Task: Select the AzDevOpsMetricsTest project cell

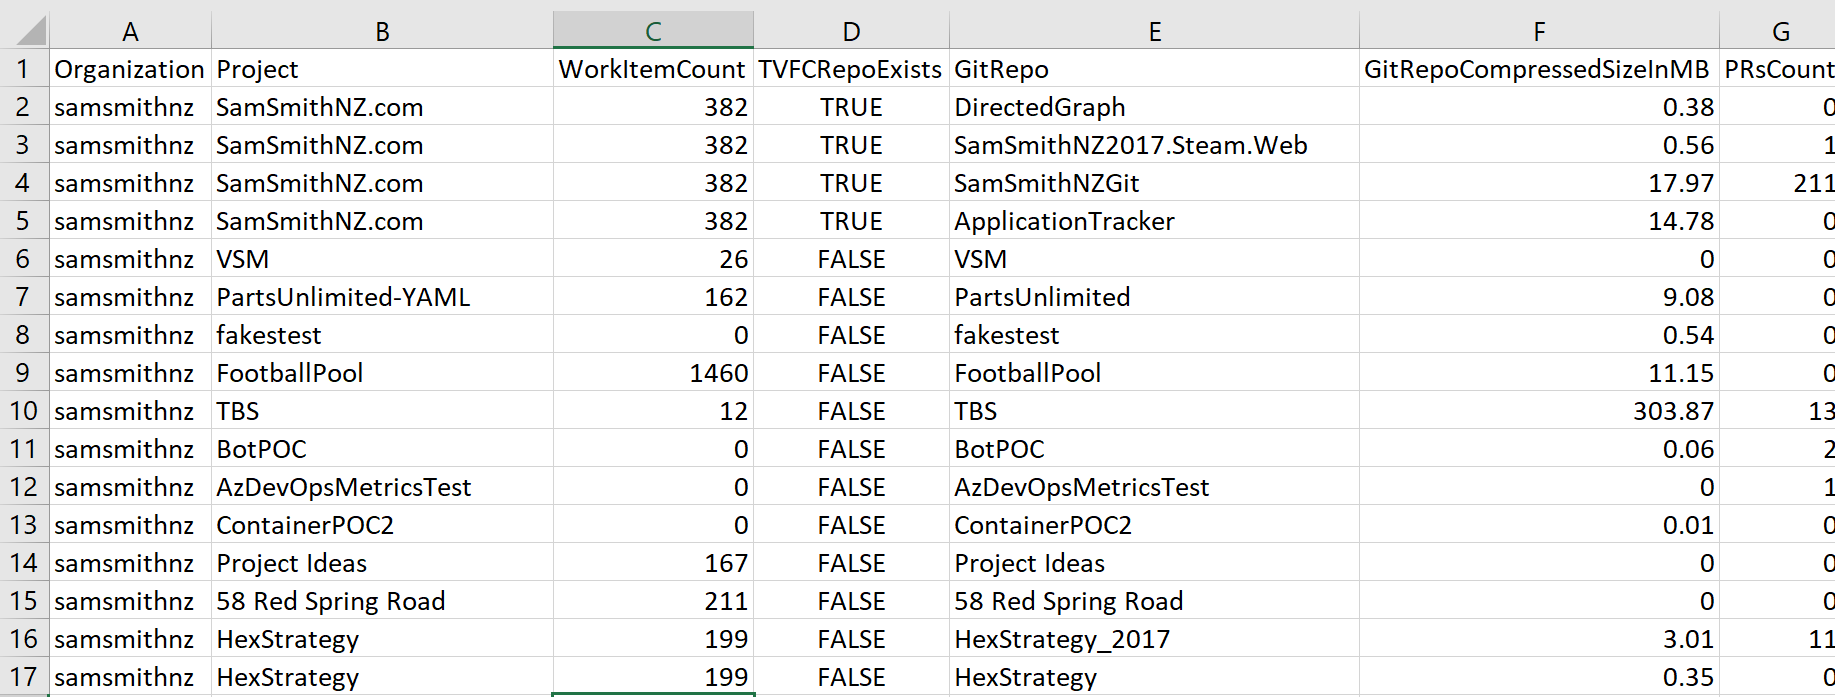Action: point(382,487)
